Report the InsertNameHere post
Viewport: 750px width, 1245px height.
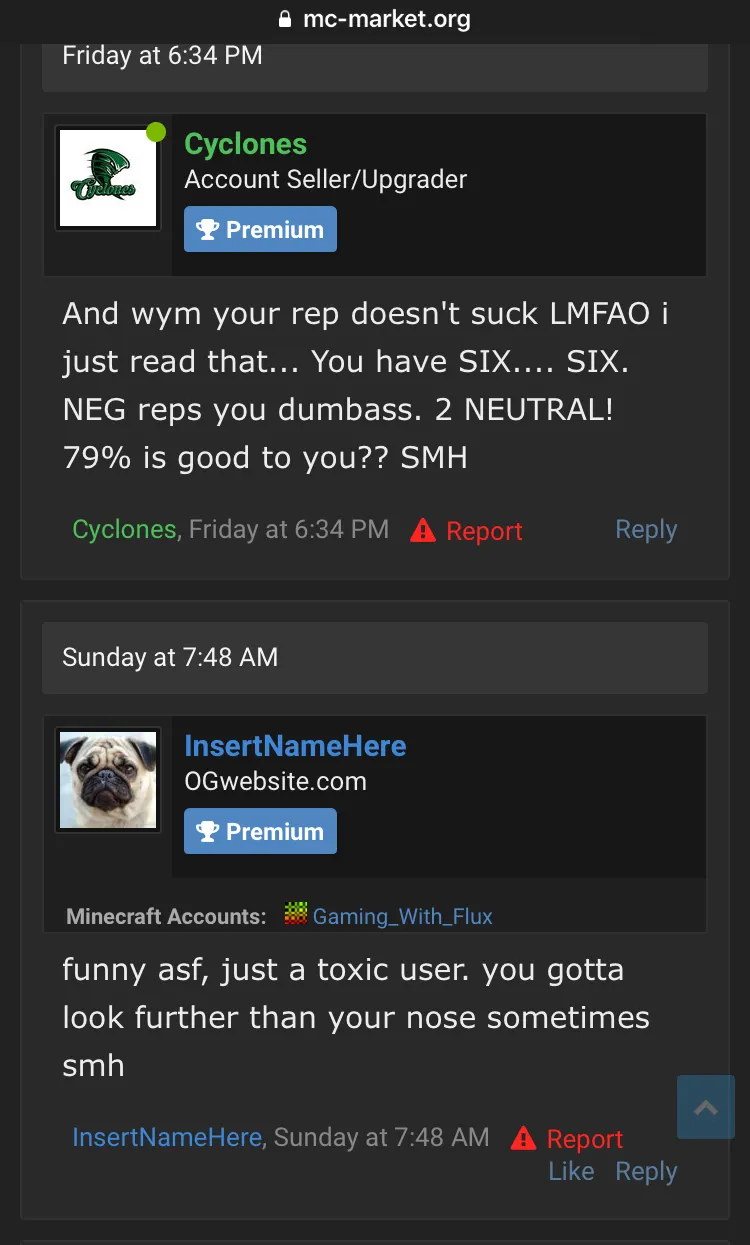[x=585, y=1139]
